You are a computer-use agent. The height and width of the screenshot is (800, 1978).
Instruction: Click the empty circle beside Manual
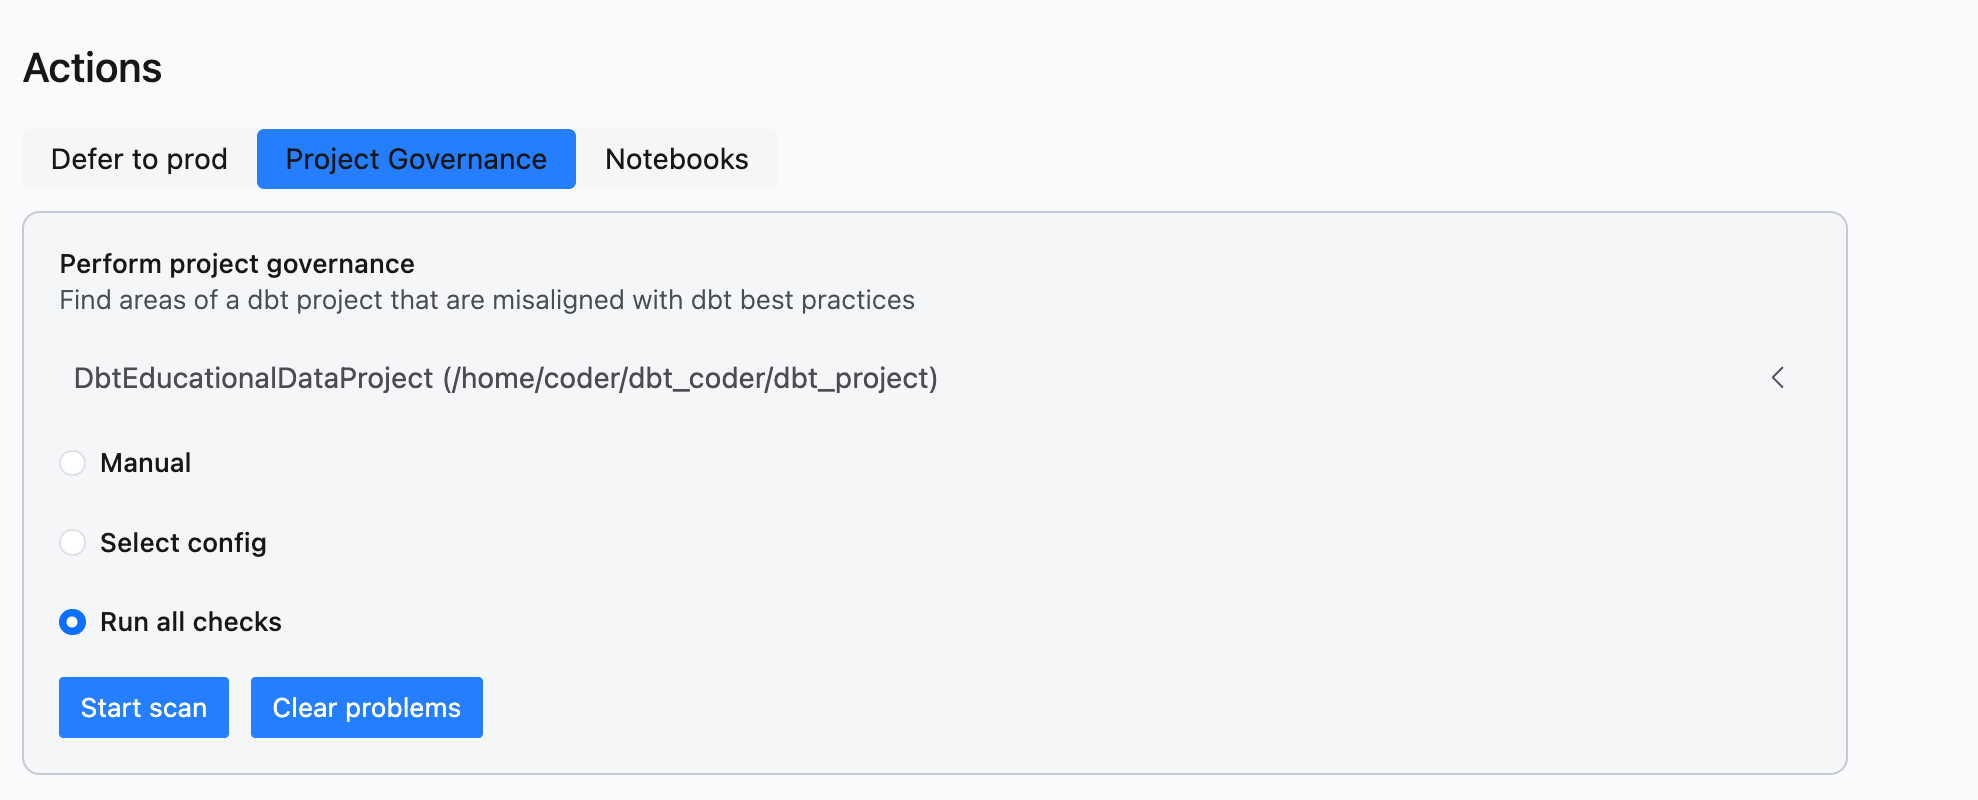[x=73, y=463]
